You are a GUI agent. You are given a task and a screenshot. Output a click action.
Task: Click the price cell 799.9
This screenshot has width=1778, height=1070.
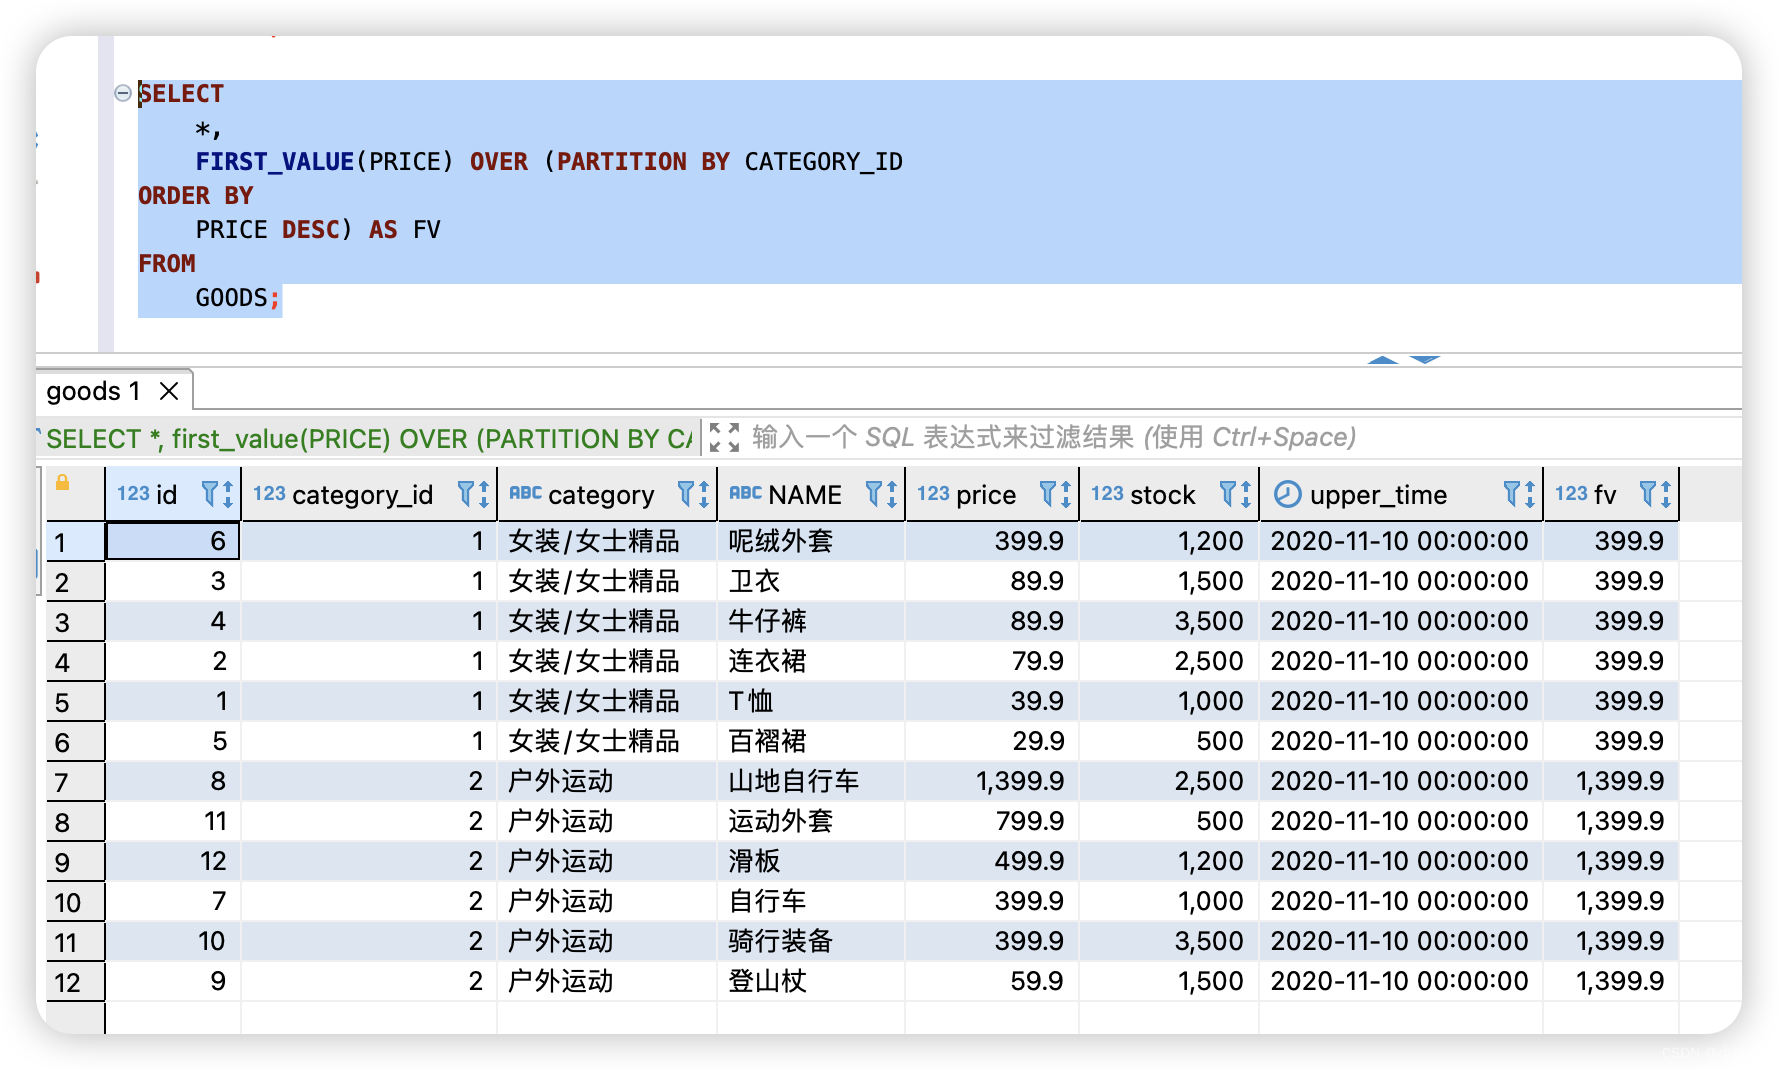tap(992, 821)
